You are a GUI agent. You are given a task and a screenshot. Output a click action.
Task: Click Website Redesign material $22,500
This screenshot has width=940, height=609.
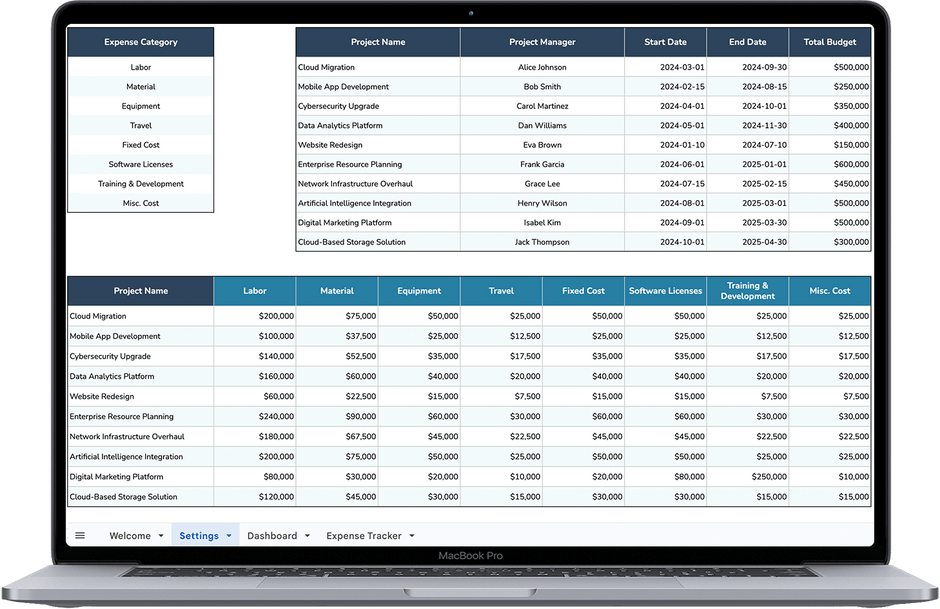(337, 396)
